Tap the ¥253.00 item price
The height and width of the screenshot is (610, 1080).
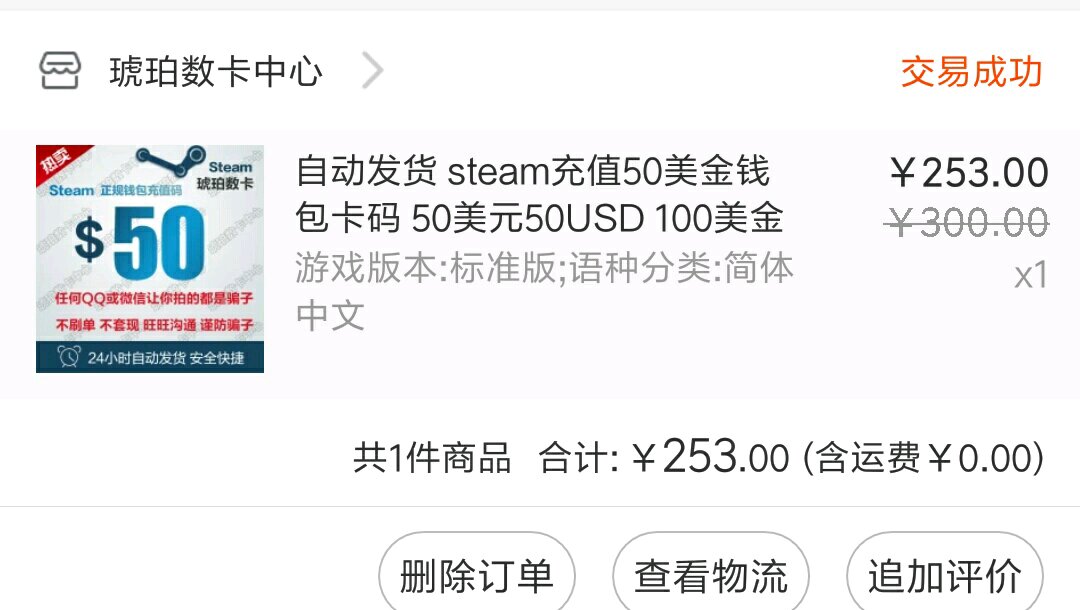pyautogui.click(x=968, y=173)
